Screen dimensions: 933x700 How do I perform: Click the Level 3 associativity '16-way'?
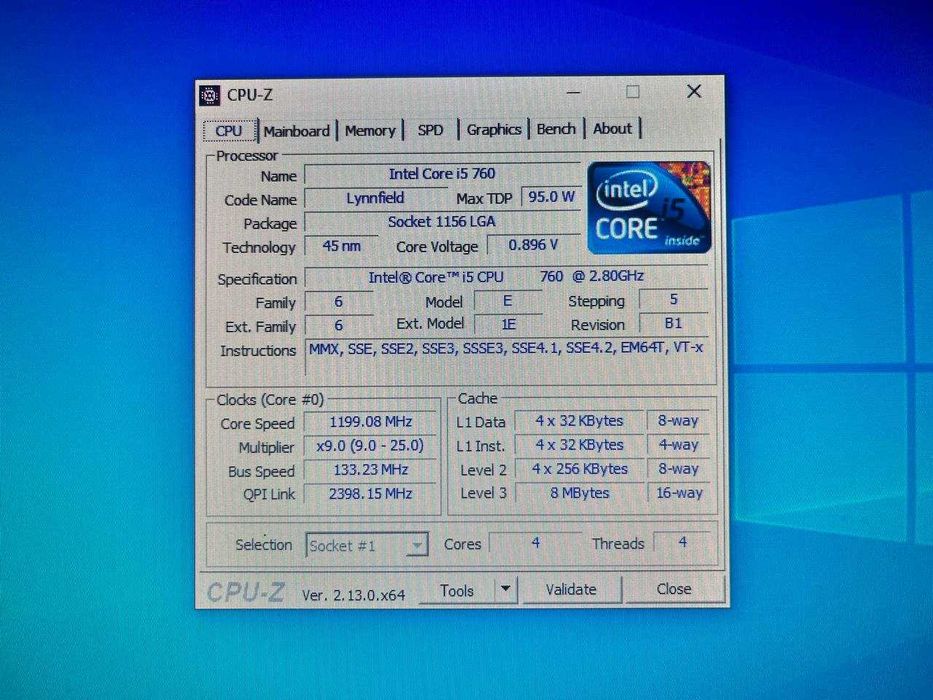tap(678, 493)
